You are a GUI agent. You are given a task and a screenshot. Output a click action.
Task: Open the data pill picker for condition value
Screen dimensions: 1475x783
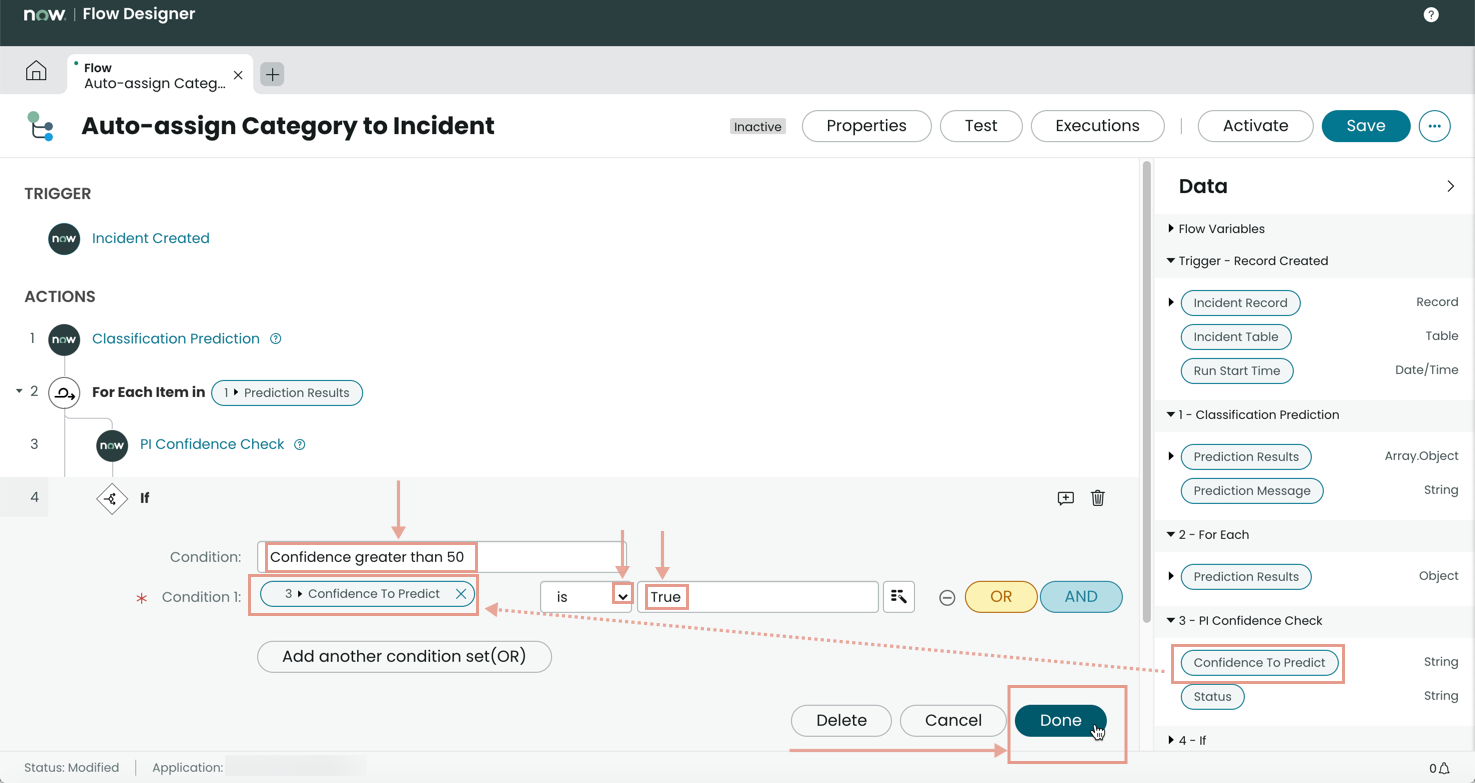point(899,597)
